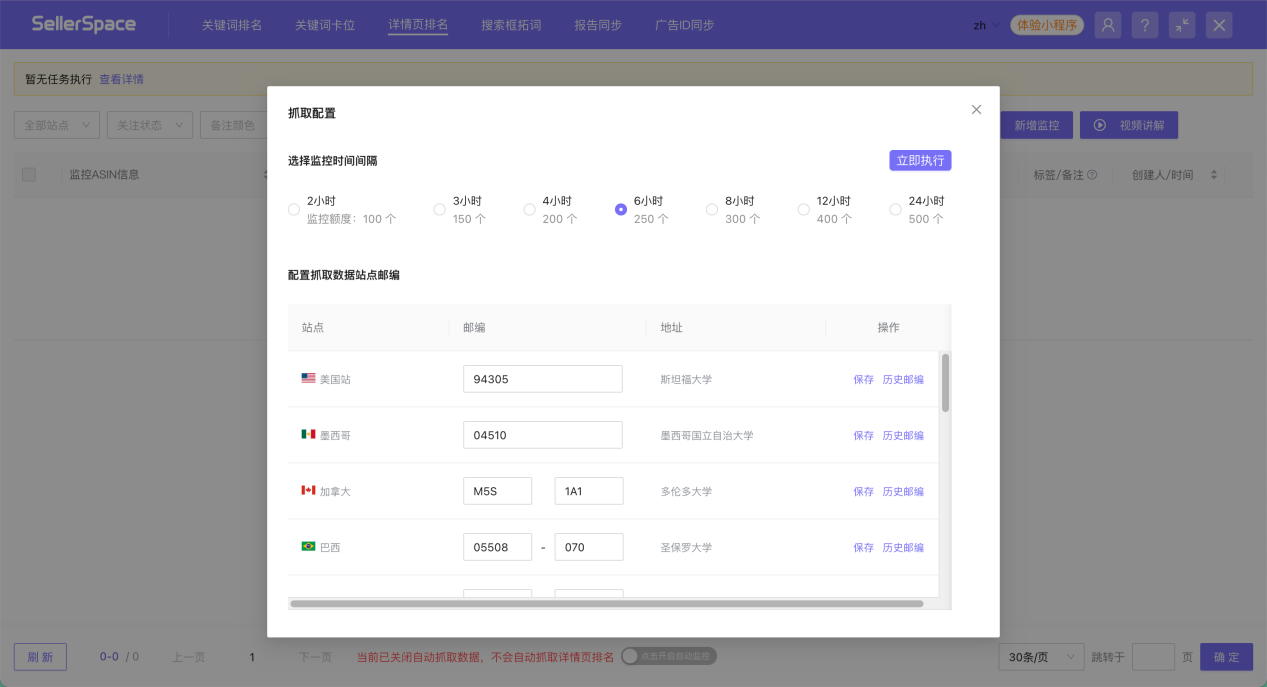Click the Canada flag beside 加拿大
Viewport: 1267px width, 687px height.
[305, 490]
